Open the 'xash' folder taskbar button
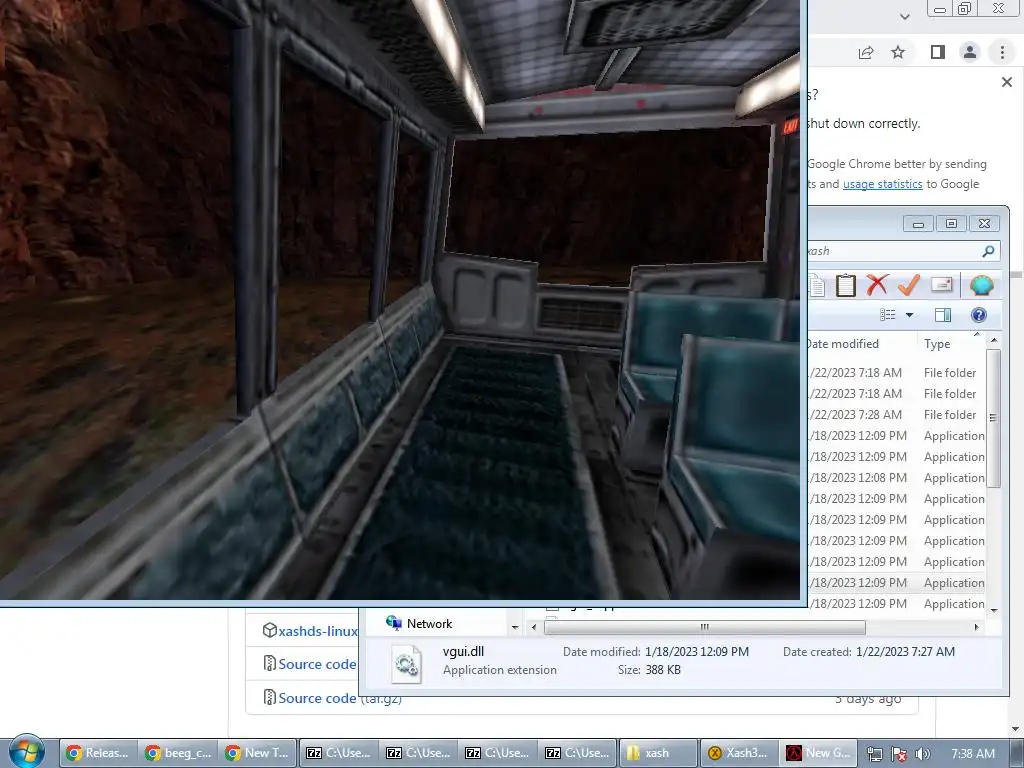Screen dimensions: 1024x768 (656, 753)
